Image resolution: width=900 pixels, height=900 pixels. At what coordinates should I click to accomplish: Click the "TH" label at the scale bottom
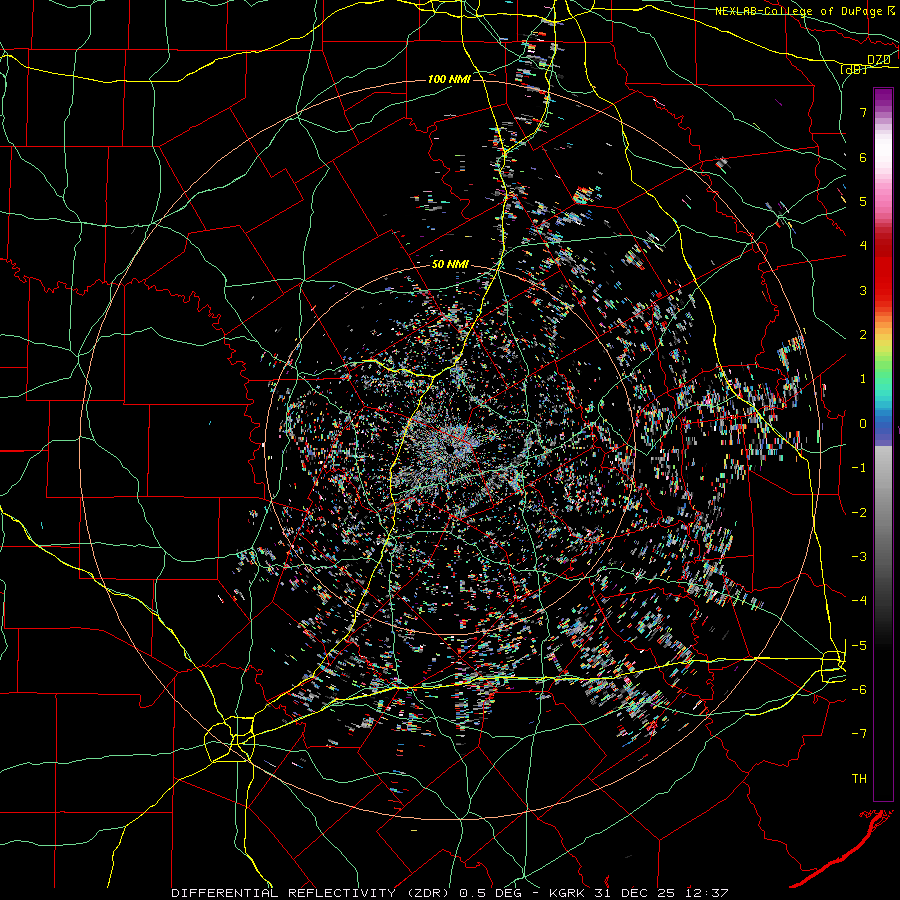(859, 778)
